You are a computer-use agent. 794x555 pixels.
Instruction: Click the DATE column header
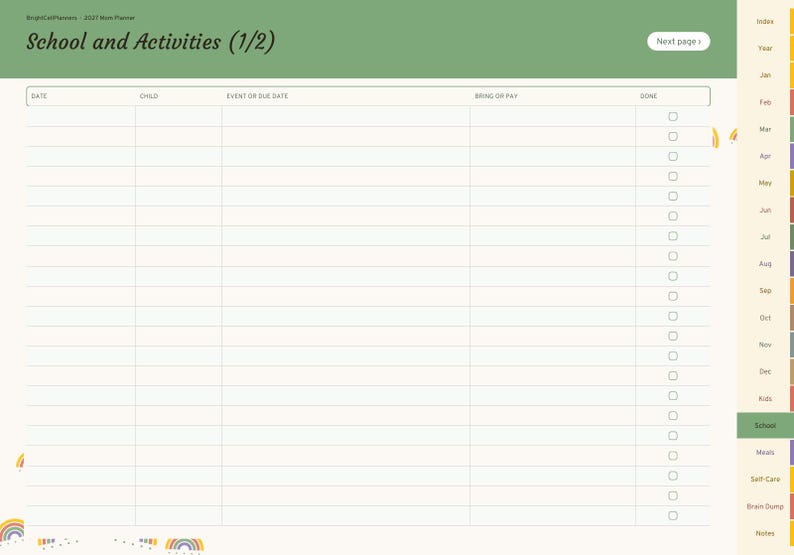(x=39, y=96)
